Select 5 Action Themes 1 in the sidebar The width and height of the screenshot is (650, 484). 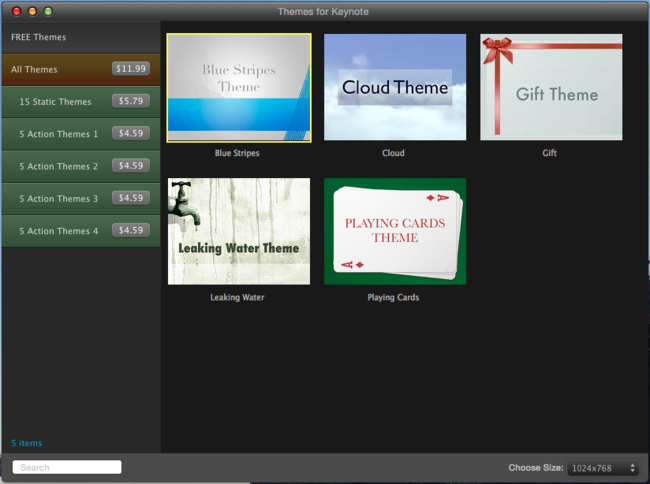[x=81, y=134]
